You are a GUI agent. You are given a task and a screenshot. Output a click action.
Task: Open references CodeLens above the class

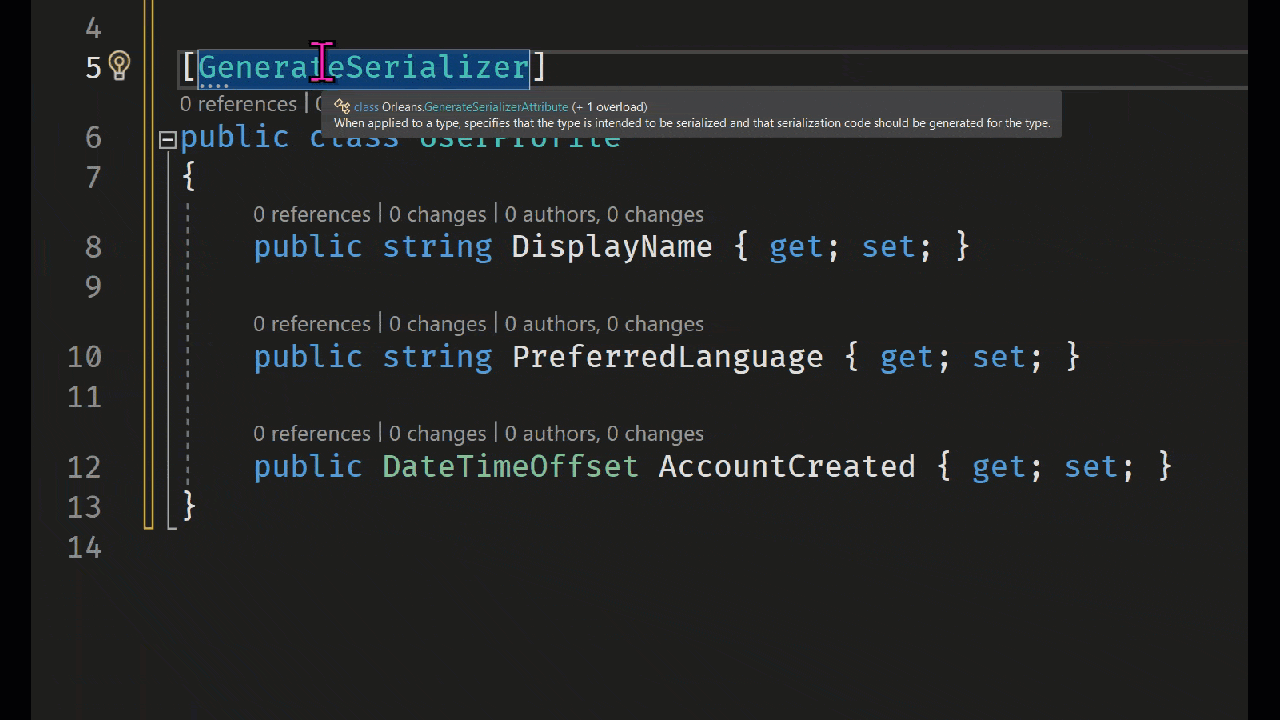(238, 104)
